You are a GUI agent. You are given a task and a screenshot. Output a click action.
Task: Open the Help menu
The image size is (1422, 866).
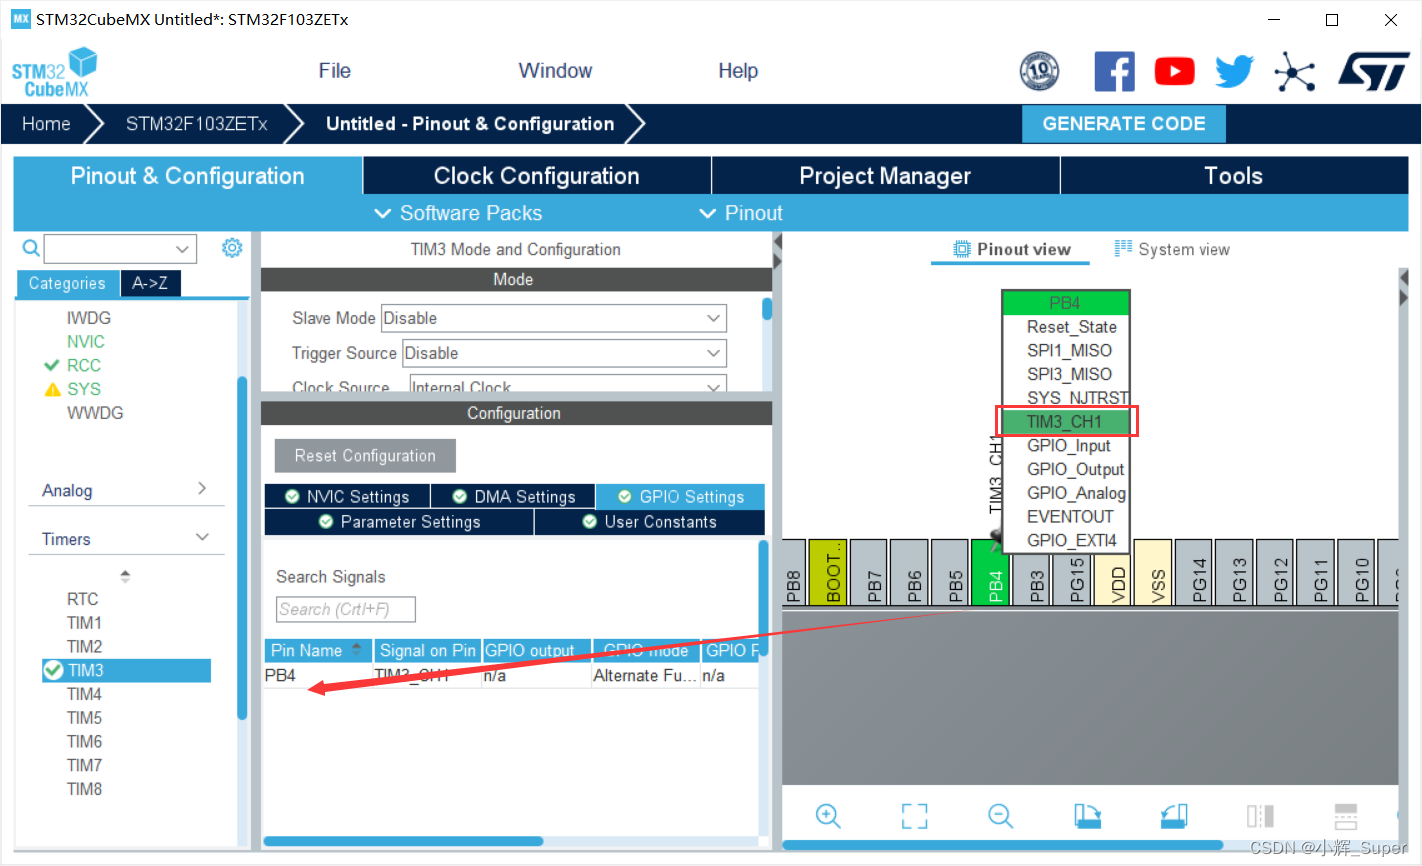738,71
